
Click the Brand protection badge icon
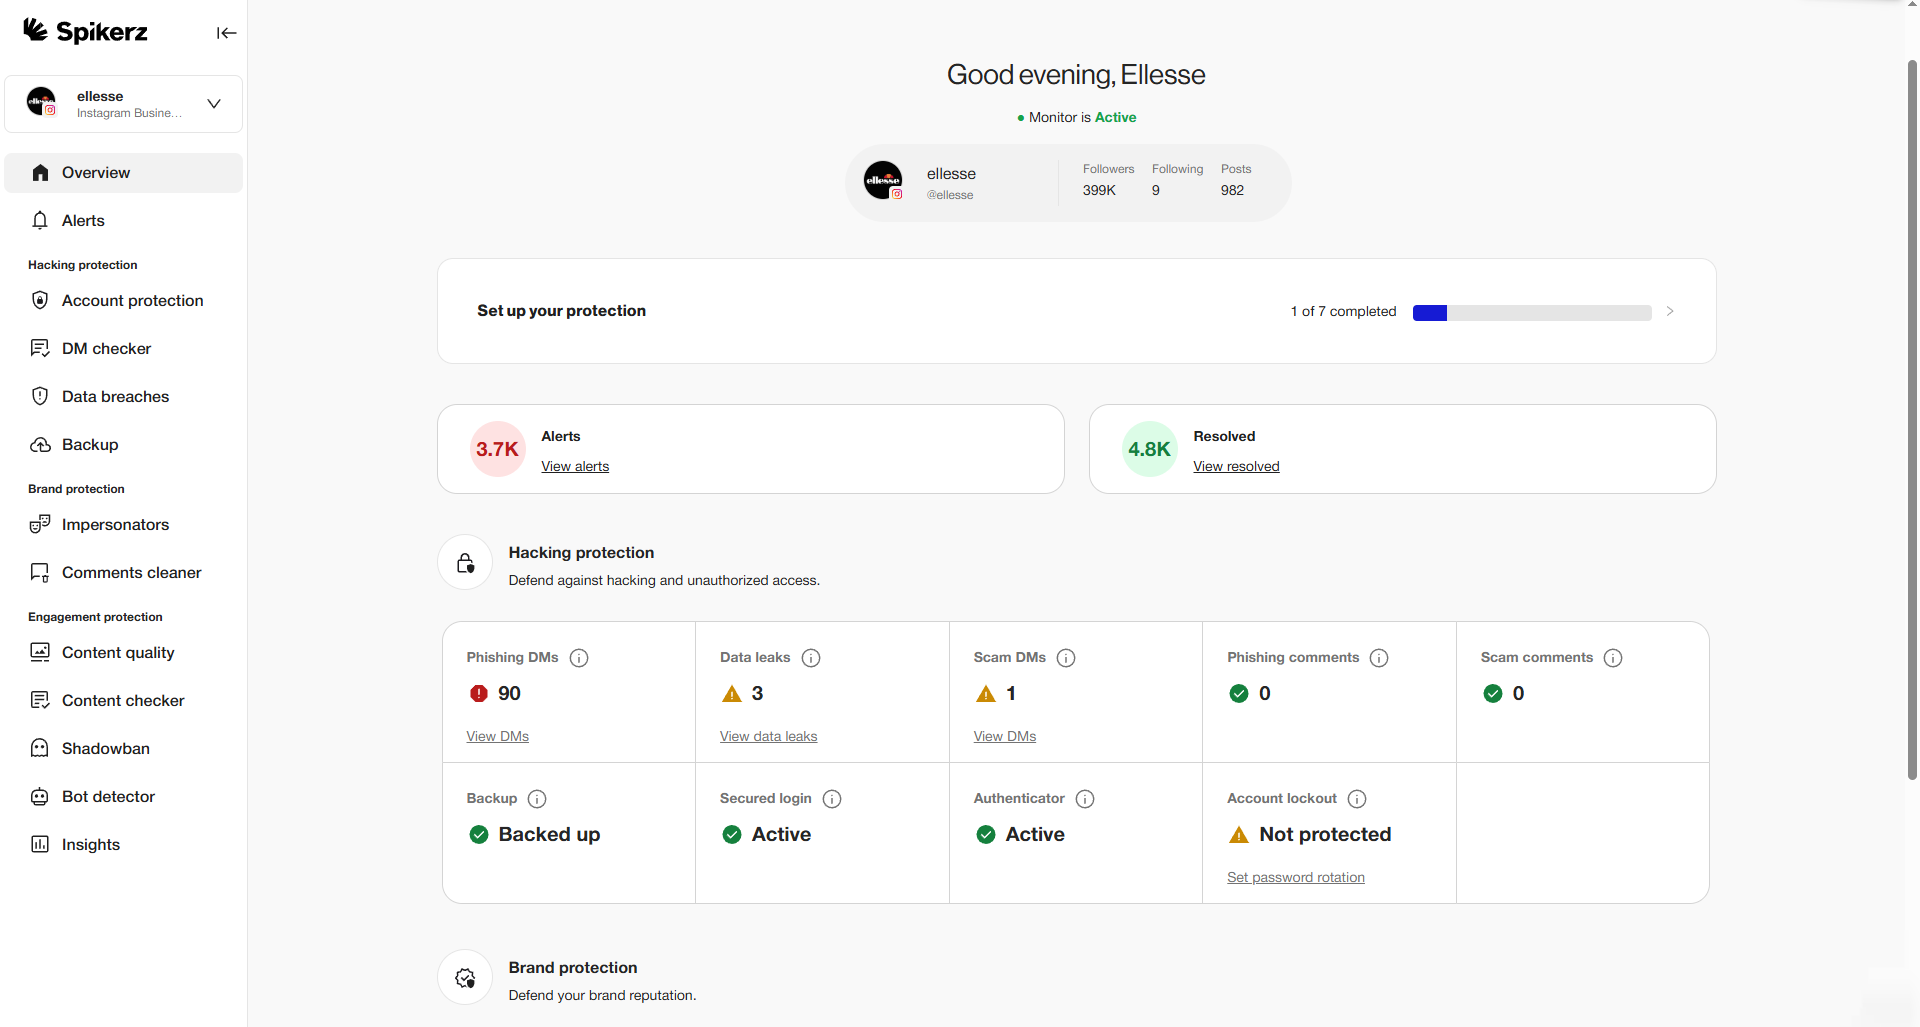point(465,978)
